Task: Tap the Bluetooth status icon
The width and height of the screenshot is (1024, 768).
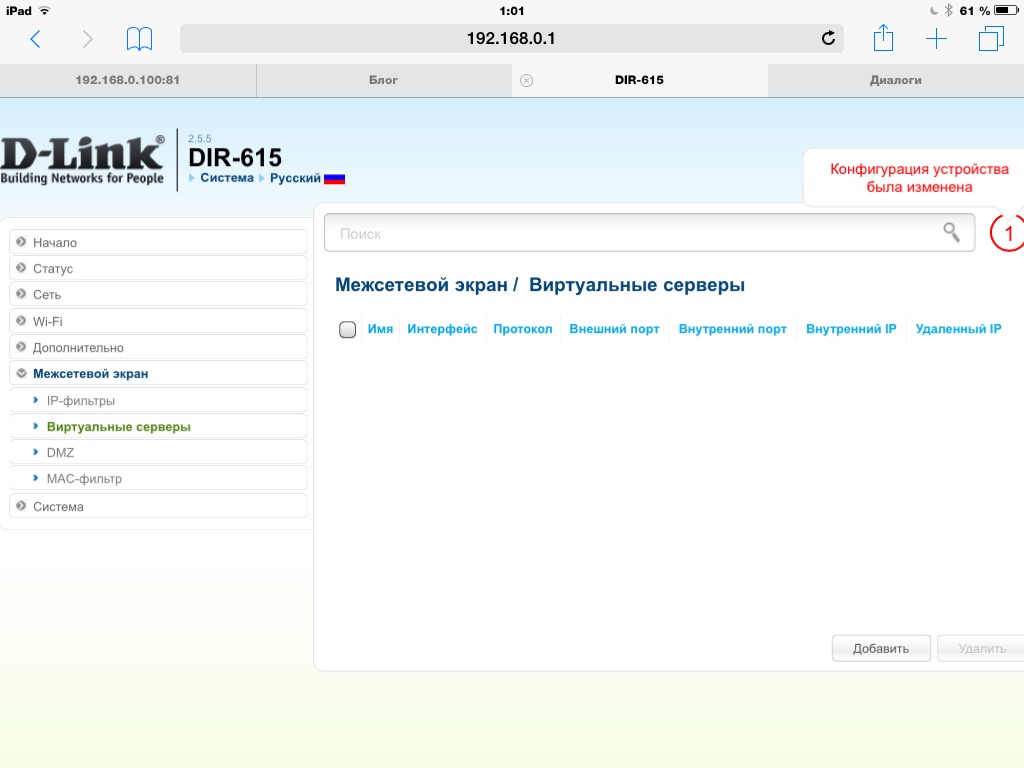Action: pyautogui.click(x=948, y=10)
